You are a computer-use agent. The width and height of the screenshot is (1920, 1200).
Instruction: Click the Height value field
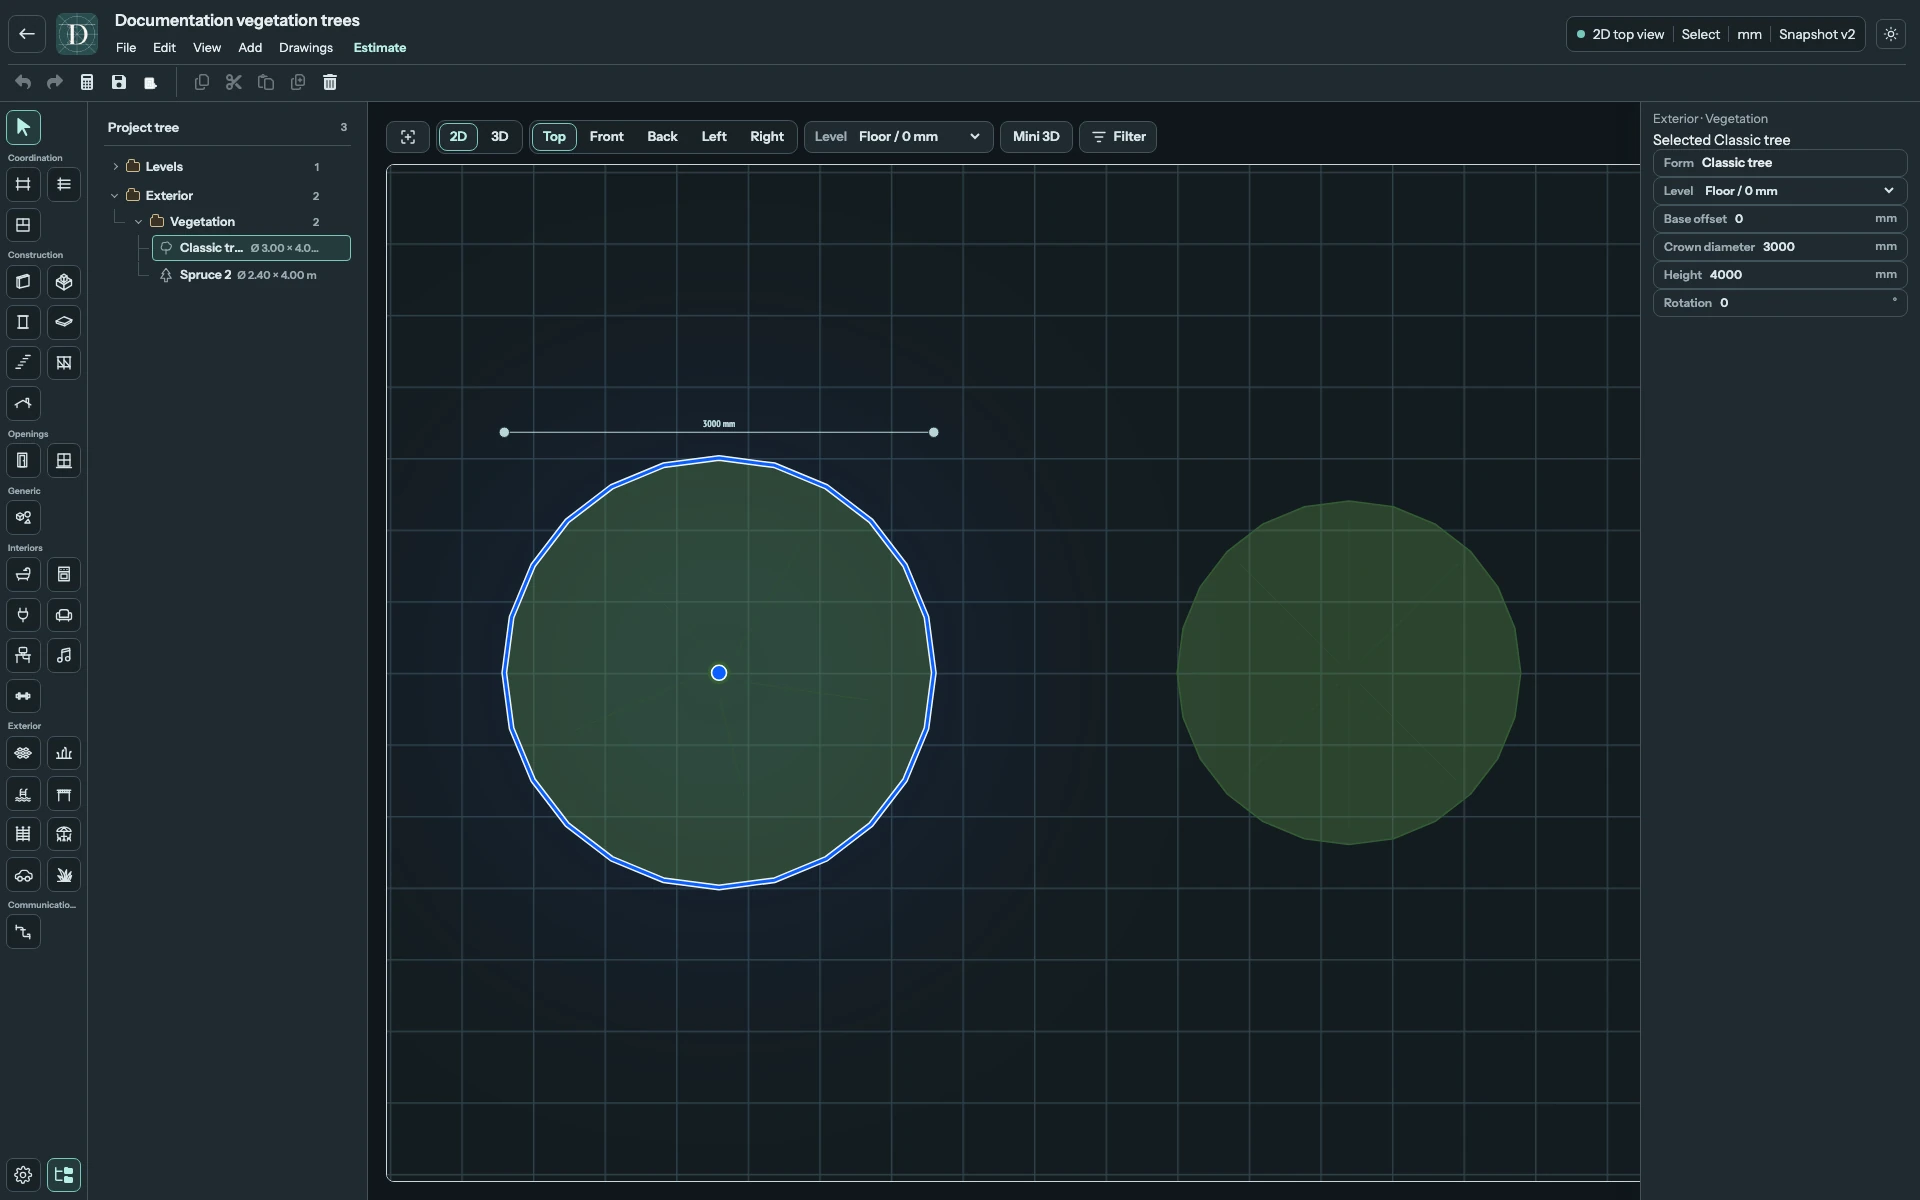1780,275
